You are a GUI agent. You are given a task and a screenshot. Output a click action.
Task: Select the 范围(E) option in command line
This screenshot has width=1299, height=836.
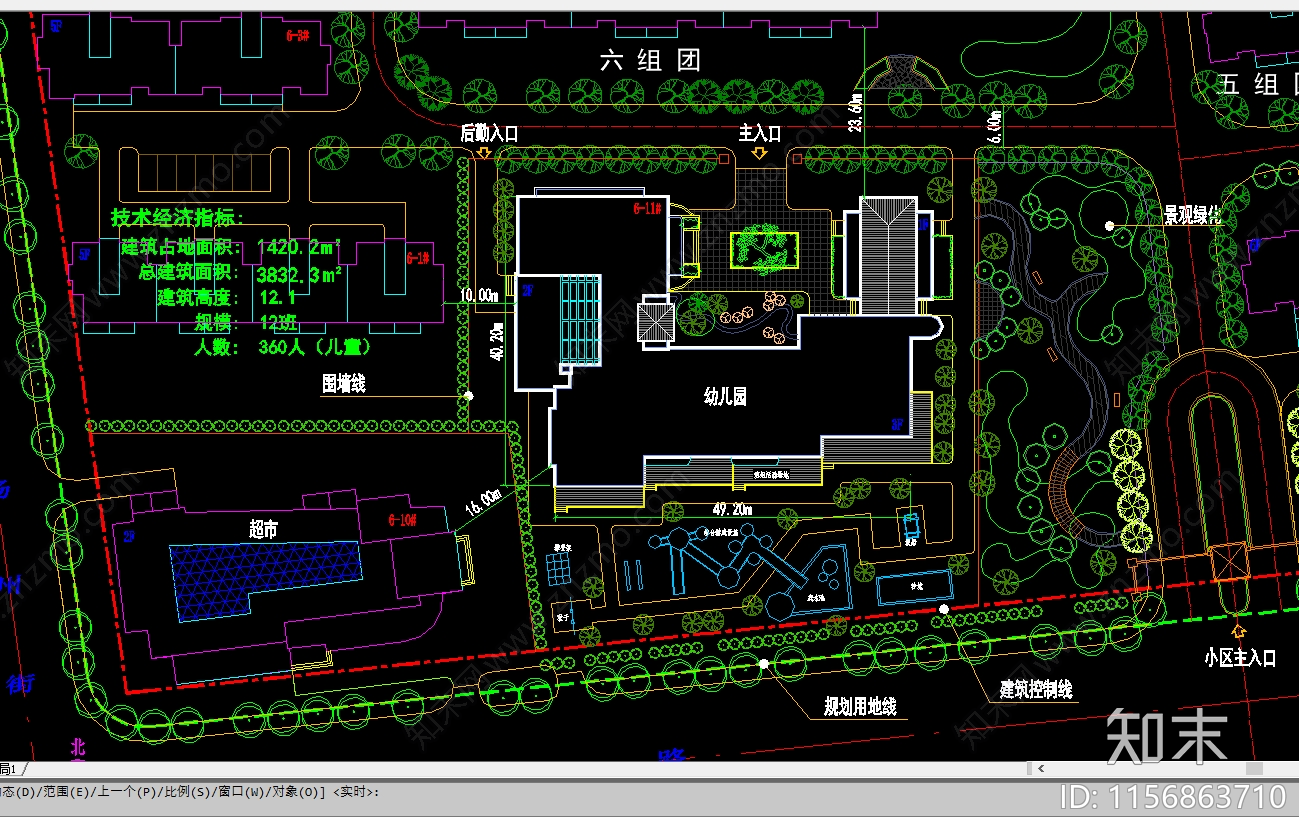click(64, 792)
